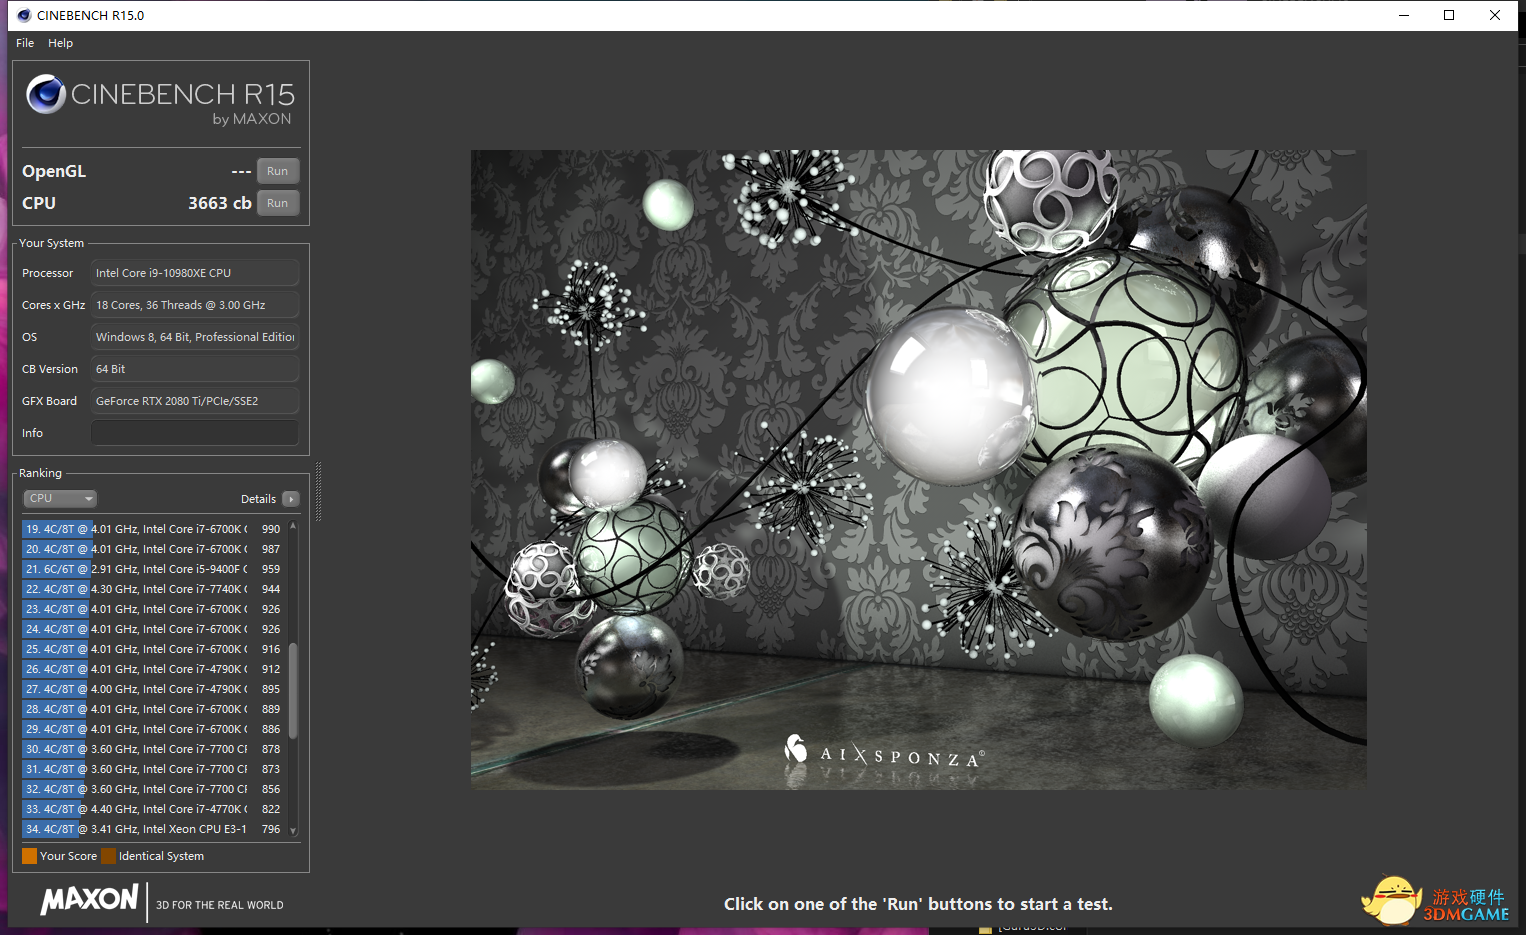This screenshot has height=935, width=1526.
Task: Click the orange Your Score color swatch
Action: [30, 856]
